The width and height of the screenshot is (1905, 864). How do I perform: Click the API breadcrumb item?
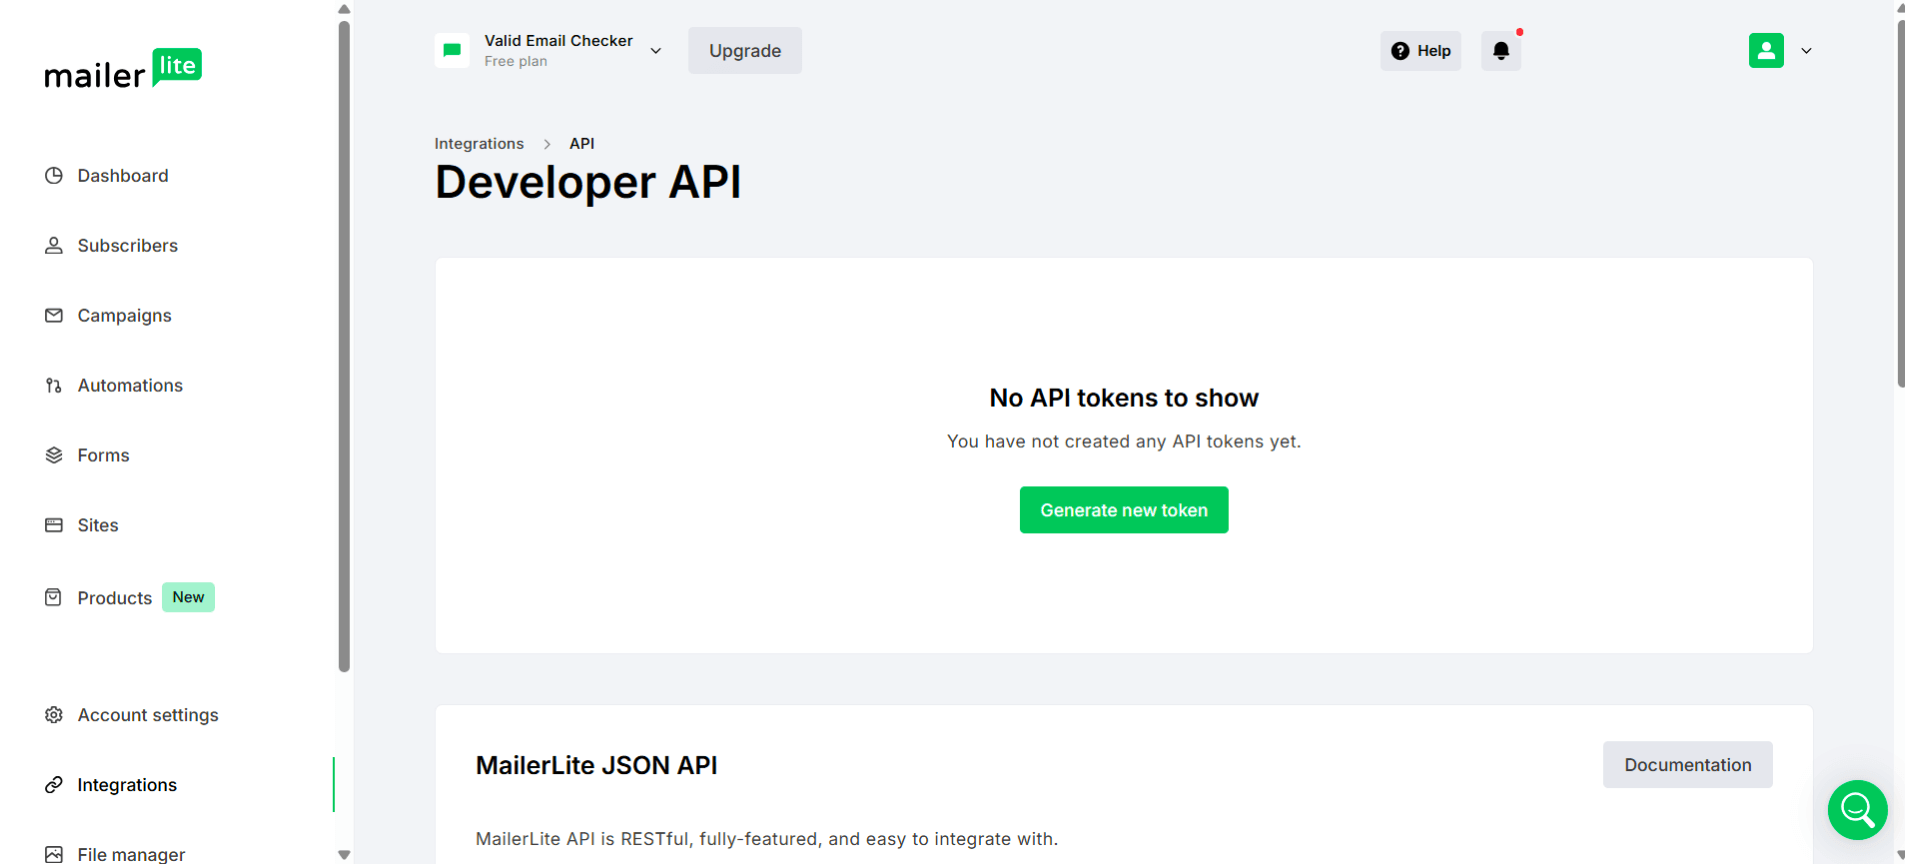pyautogui.click(x=582, y=144)
